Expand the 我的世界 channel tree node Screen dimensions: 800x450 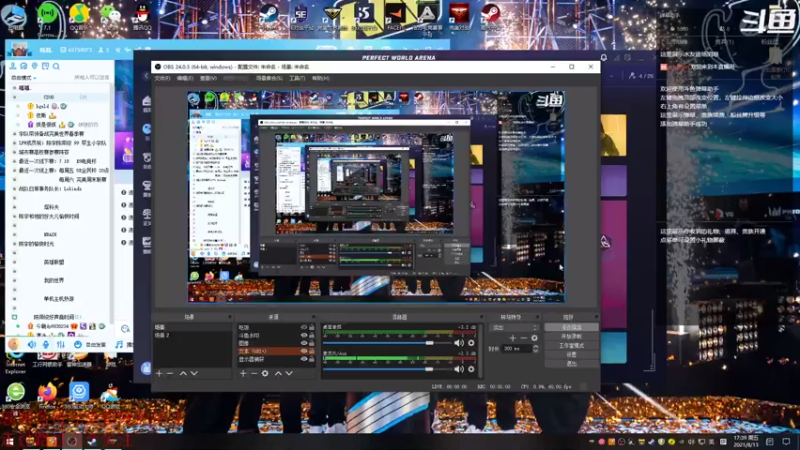pos(14,281)
